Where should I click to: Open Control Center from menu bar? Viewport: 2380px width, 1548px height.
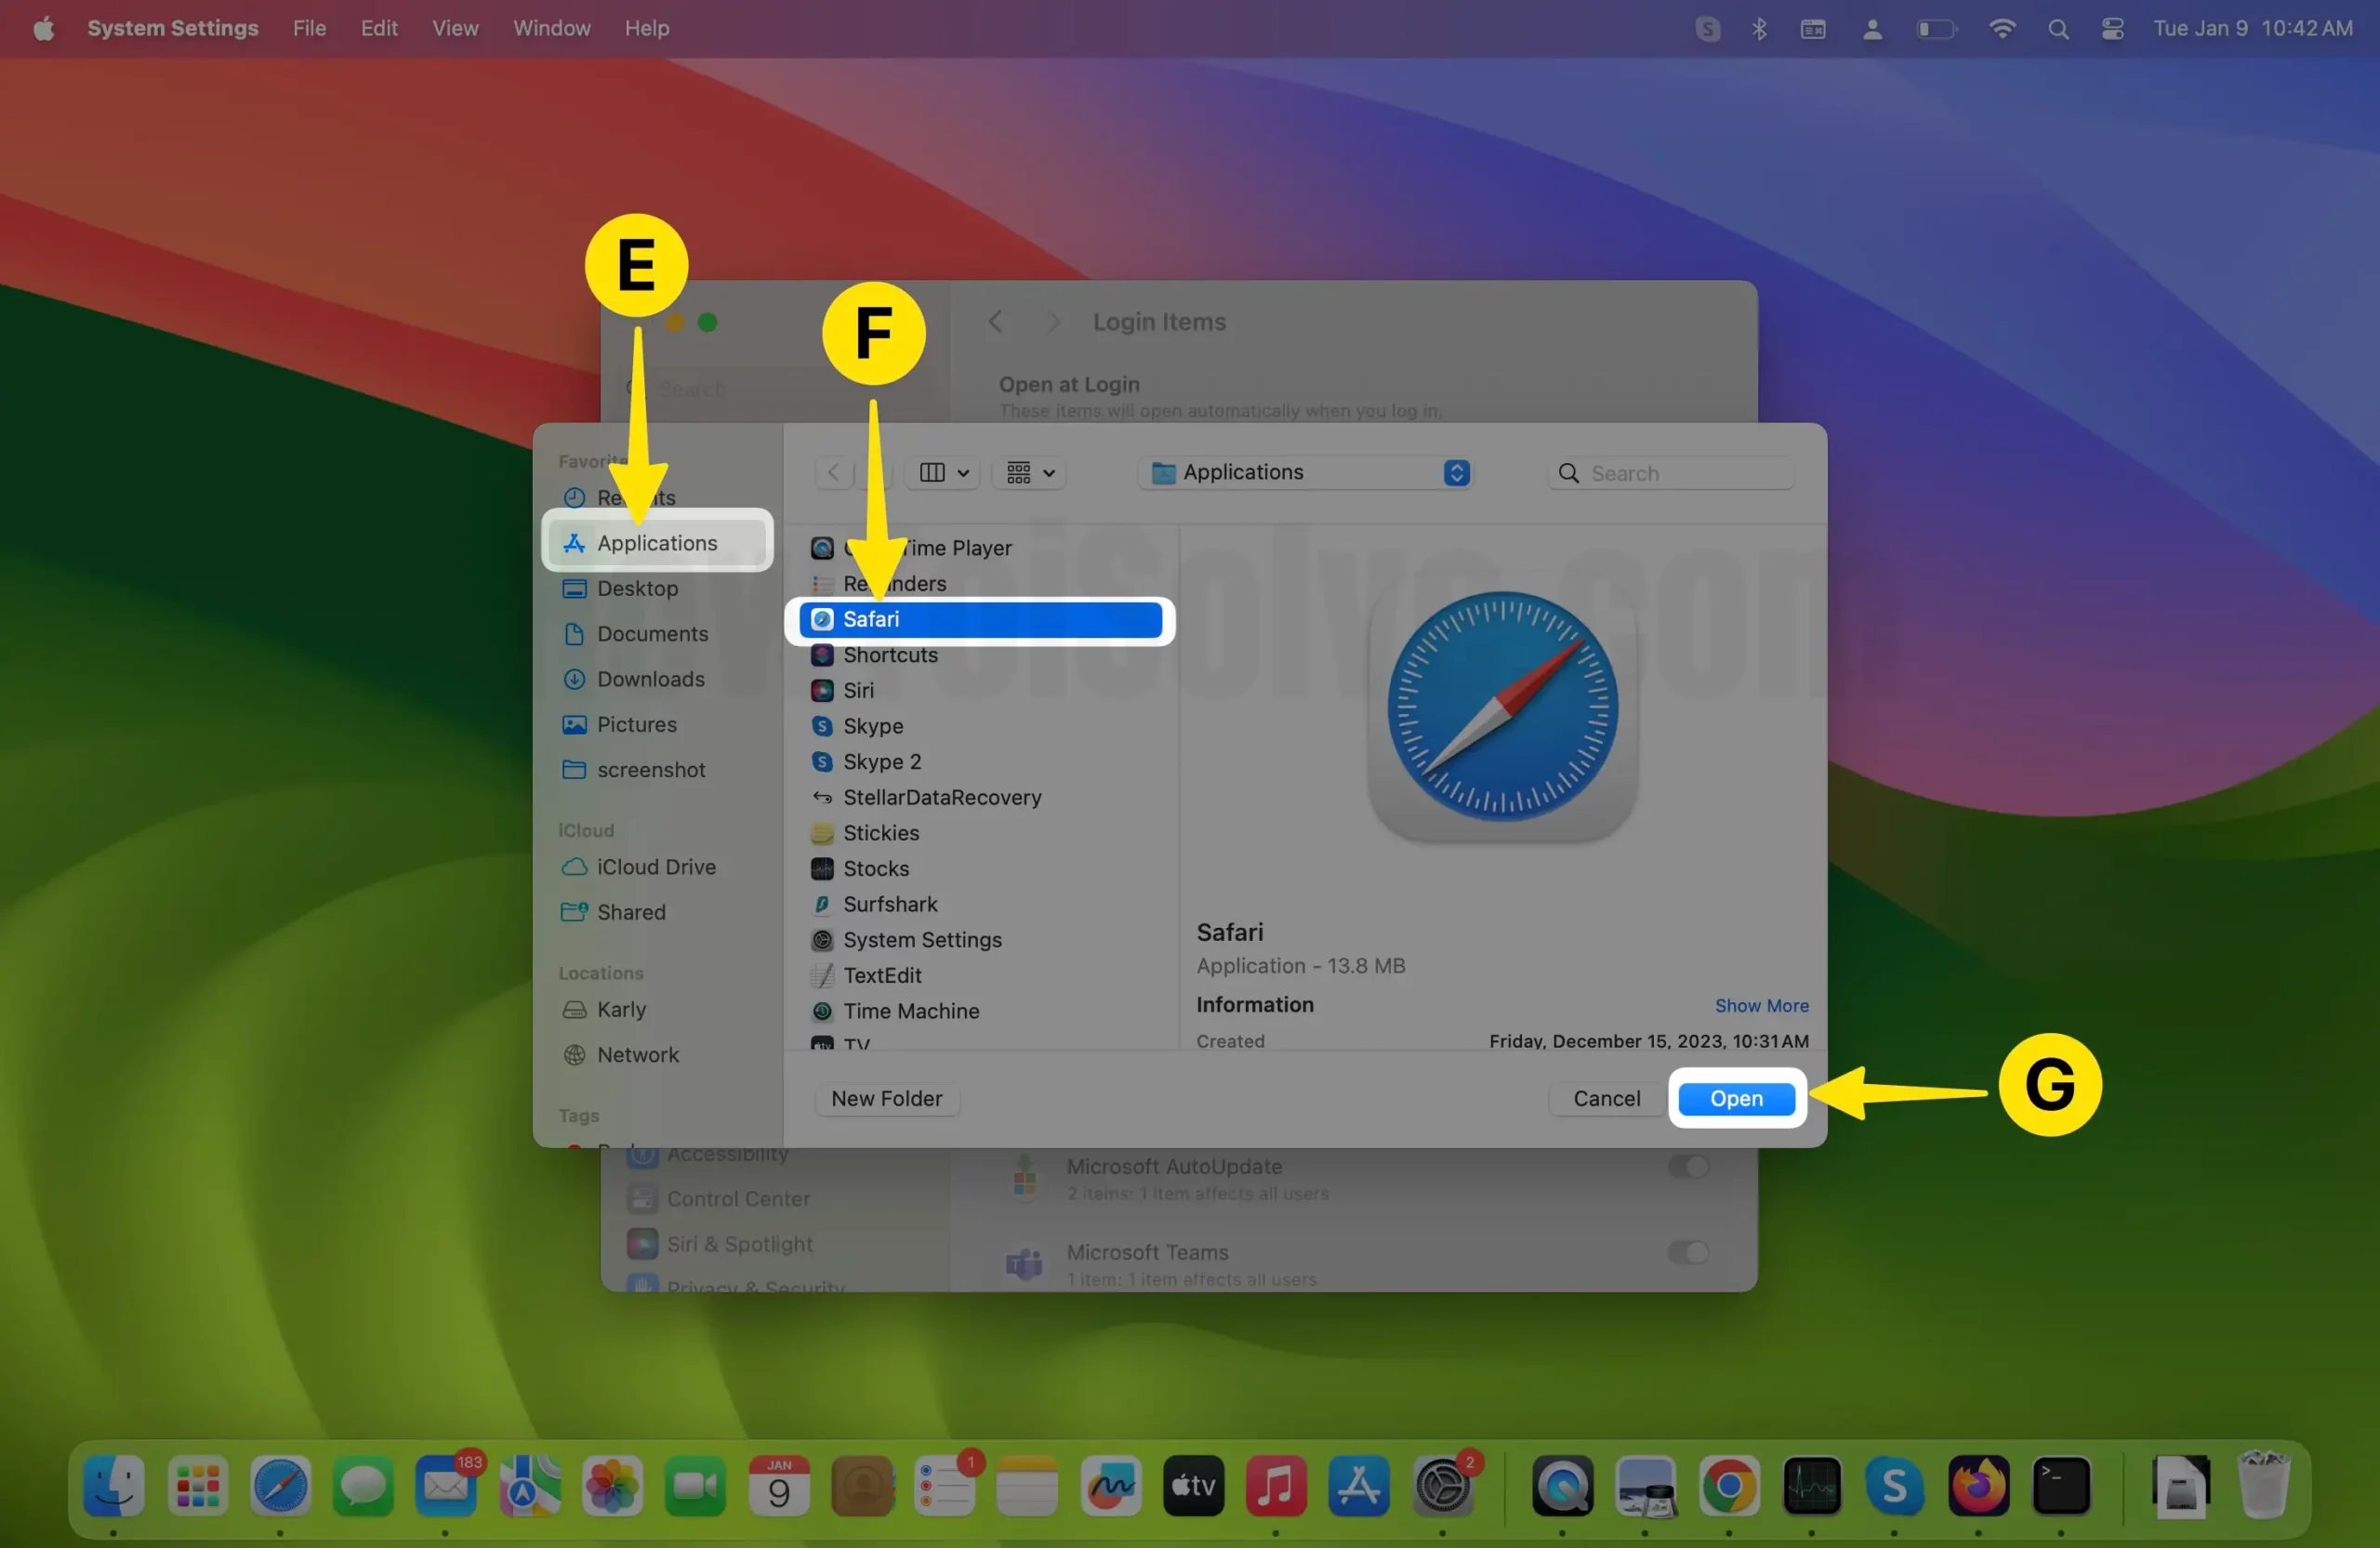pyautogui.click(x=2111, y=29)
